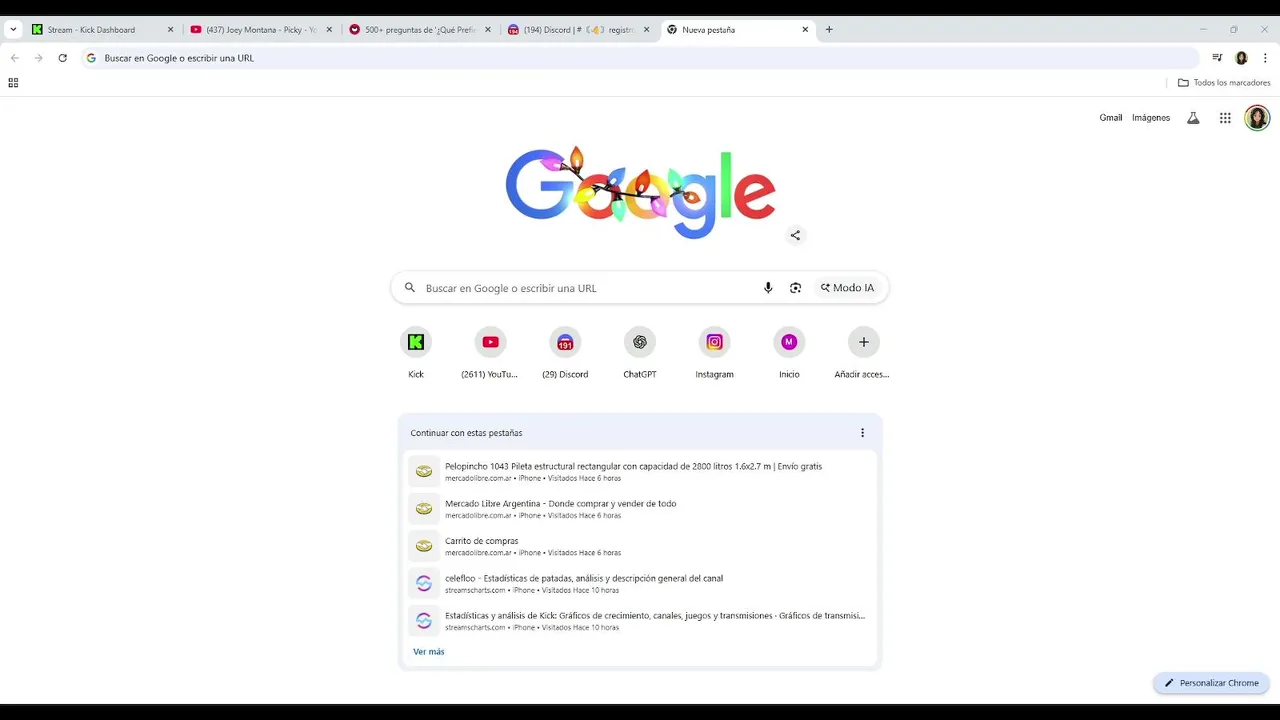Open the Kick shortcut icon

[x=416, y=342]
